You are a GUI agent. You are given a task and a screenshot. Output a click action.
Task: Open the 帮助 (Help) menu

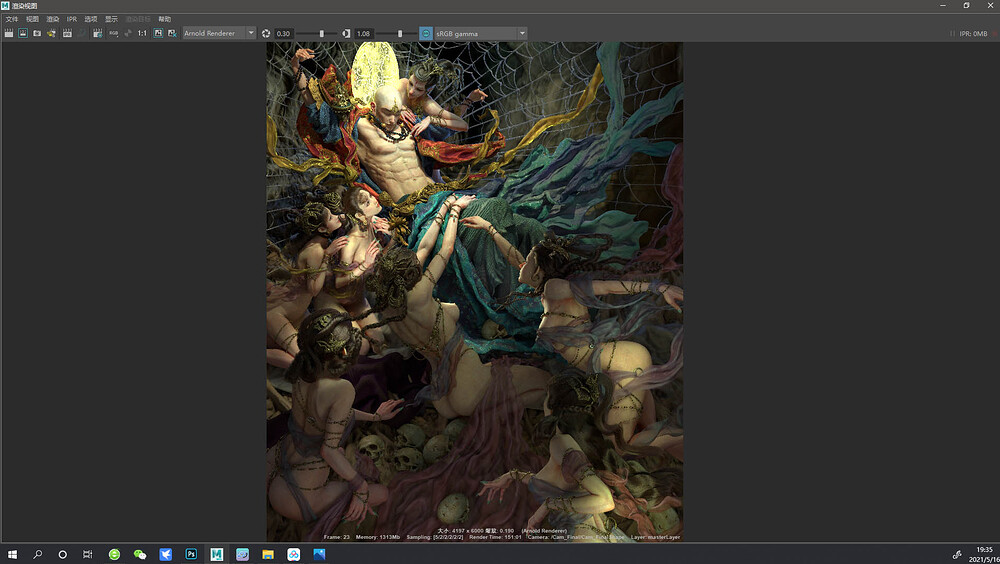165,19
